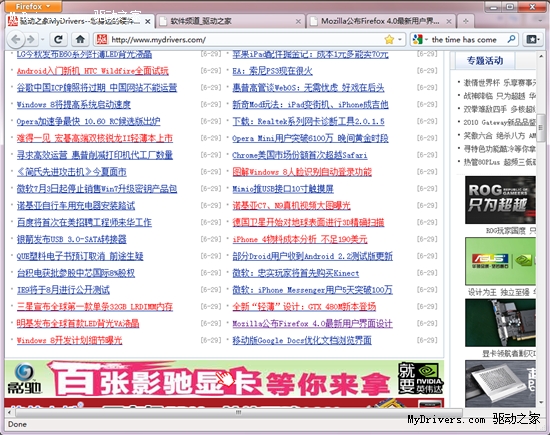
Task: Go forward using the forward arrow button
Action: (x=32, y=39)
